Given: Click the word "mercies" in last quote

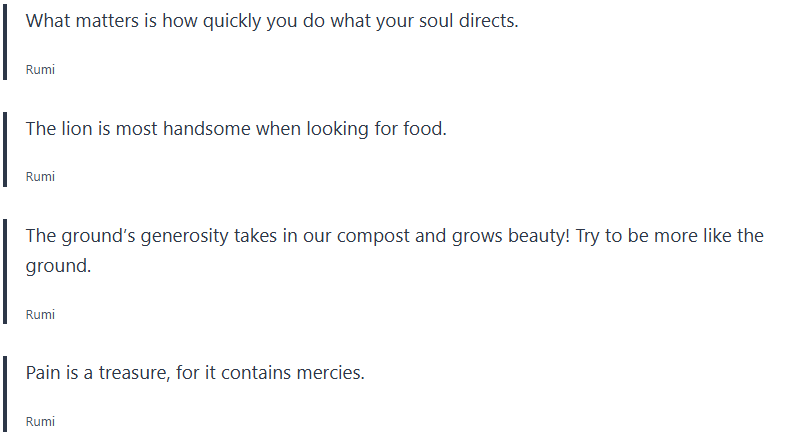Looking at the screenshot, I should pyautogui.click(x=330, y=373).
